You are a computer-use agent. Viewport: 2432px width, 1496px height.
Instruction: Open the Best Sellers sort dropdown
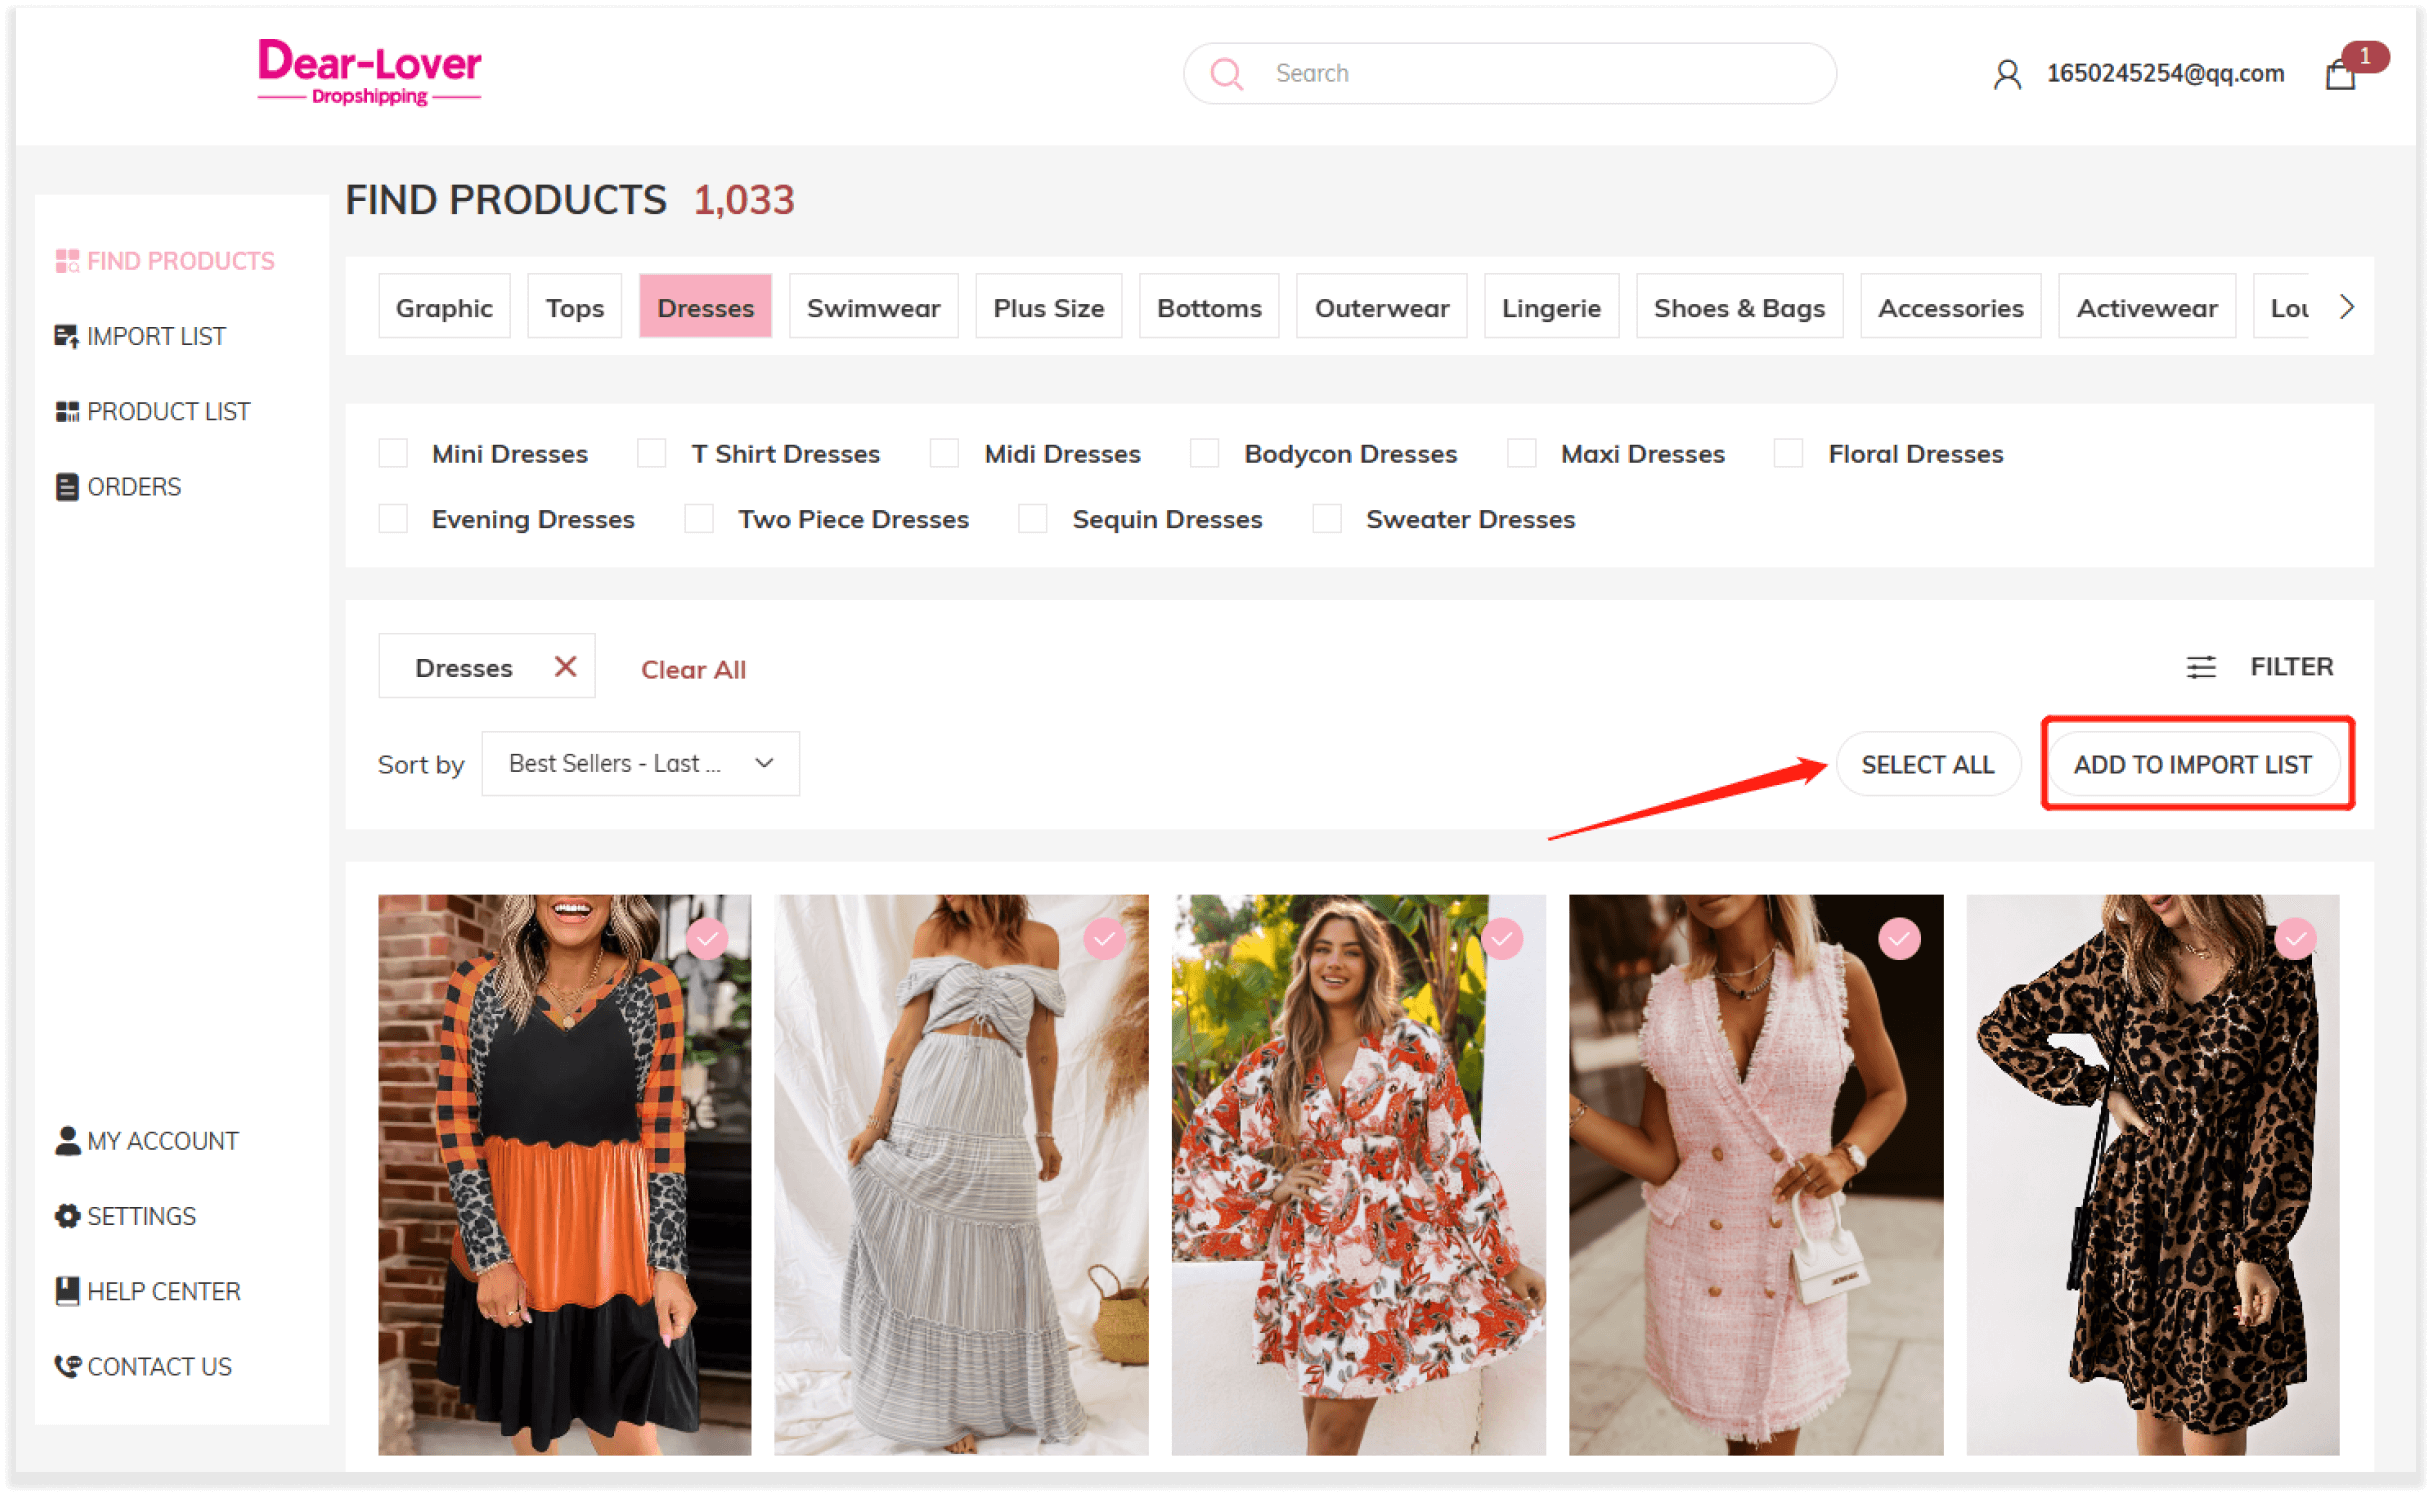[640, 763]
